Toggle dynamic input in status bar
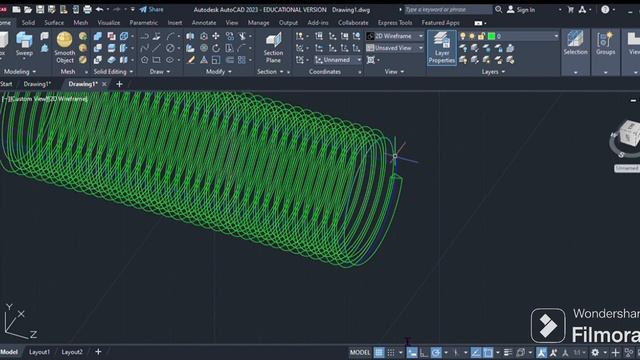 pyautogui.click(x=412, y=352)
